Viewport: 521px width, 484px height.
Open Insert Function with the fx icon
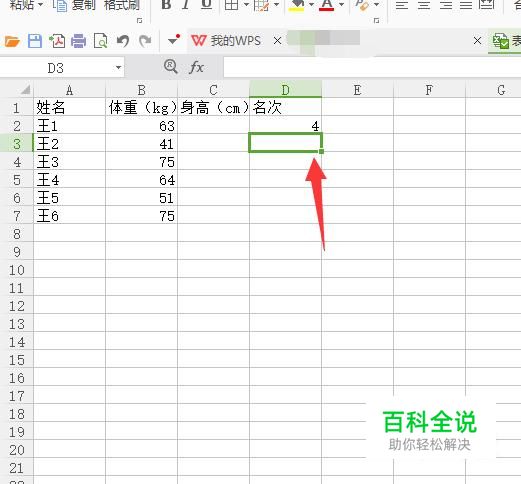196,68
